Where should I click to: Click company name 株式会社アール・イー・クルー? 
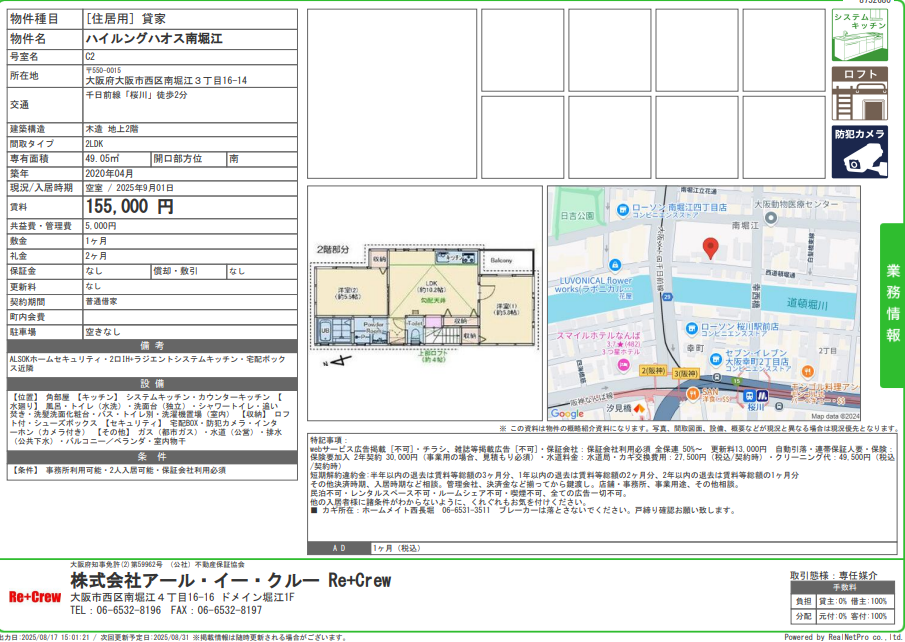pos(195,581)
